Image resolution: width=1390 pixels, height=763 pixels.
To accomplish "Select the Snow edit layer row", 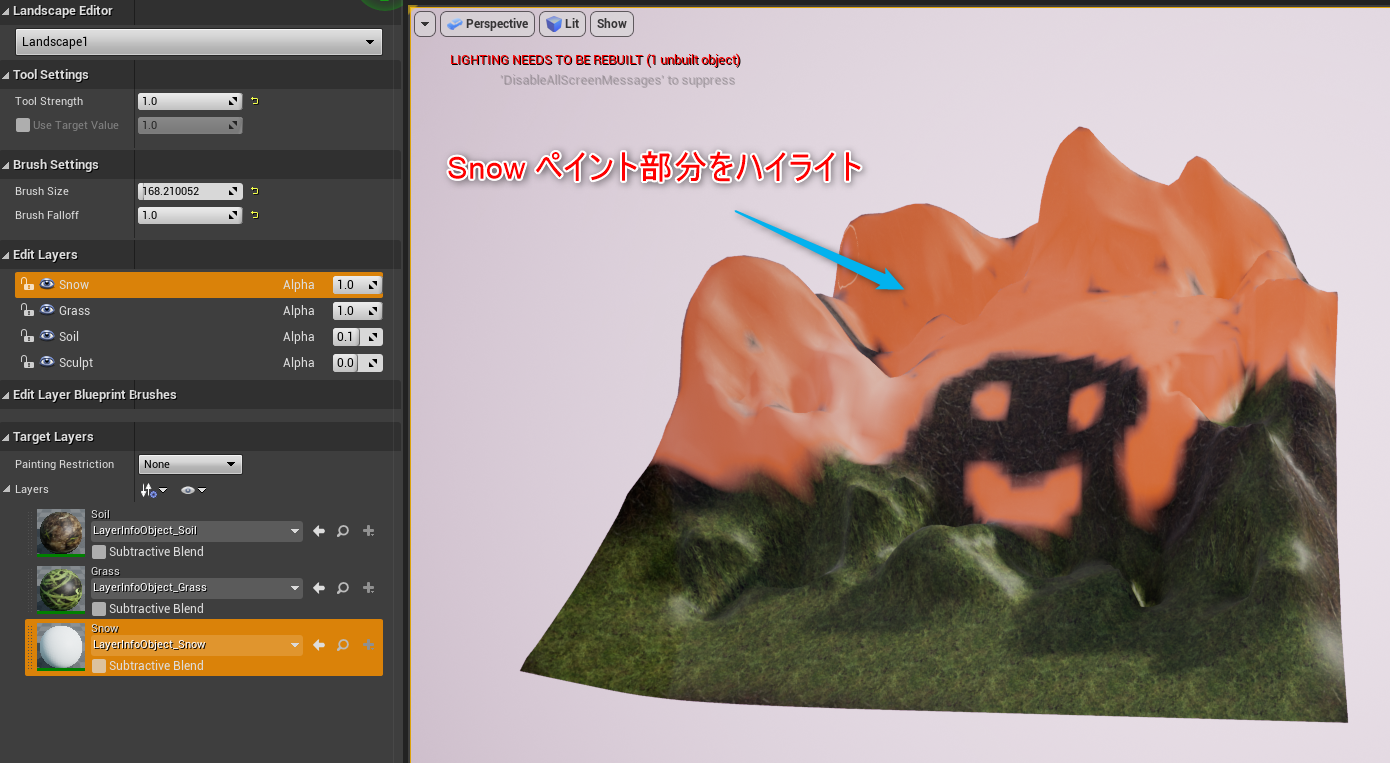I will coord(199,285).
